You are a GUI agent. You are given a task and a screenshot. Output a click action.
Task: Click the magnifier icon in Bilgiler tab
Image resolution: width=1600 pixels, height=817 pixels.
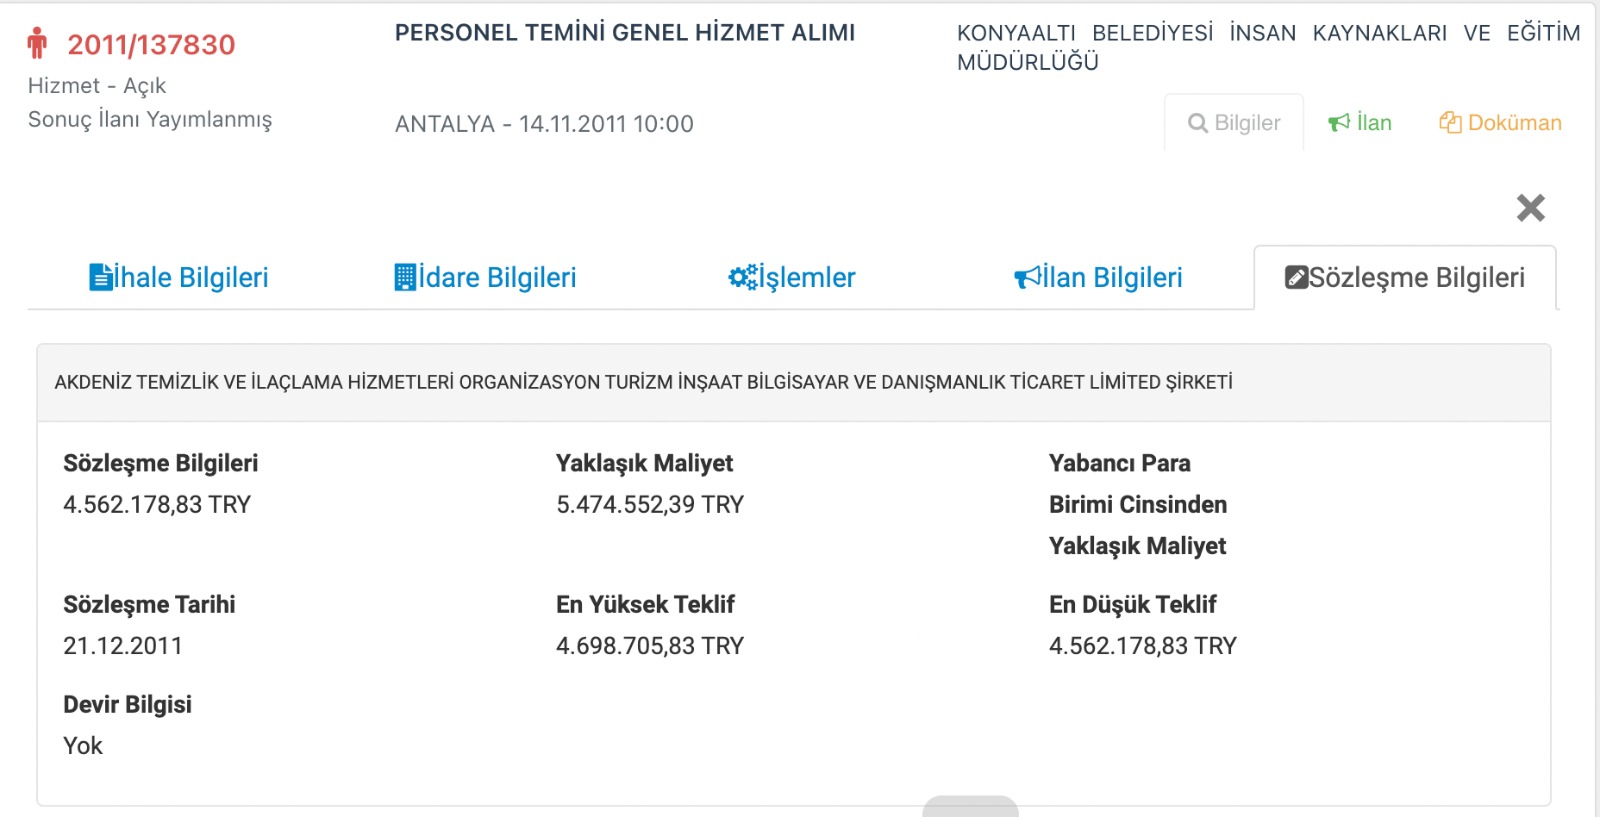tap(1197, 123)
